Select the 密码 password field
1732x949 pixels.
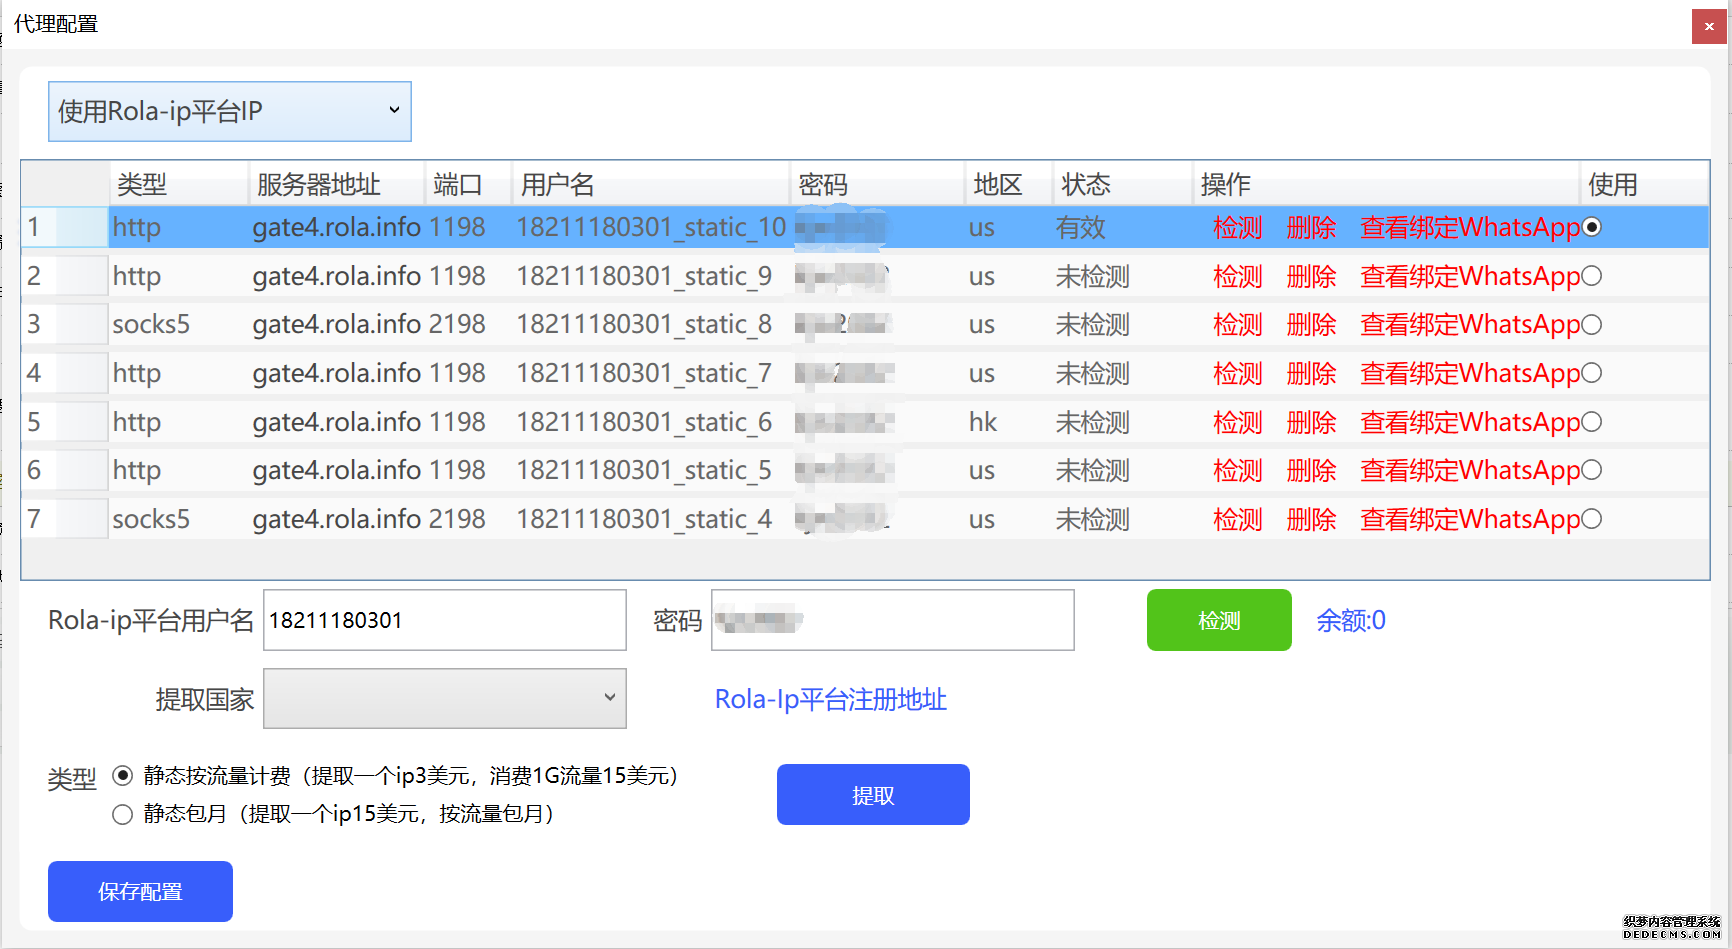click(x=891, y=620)
